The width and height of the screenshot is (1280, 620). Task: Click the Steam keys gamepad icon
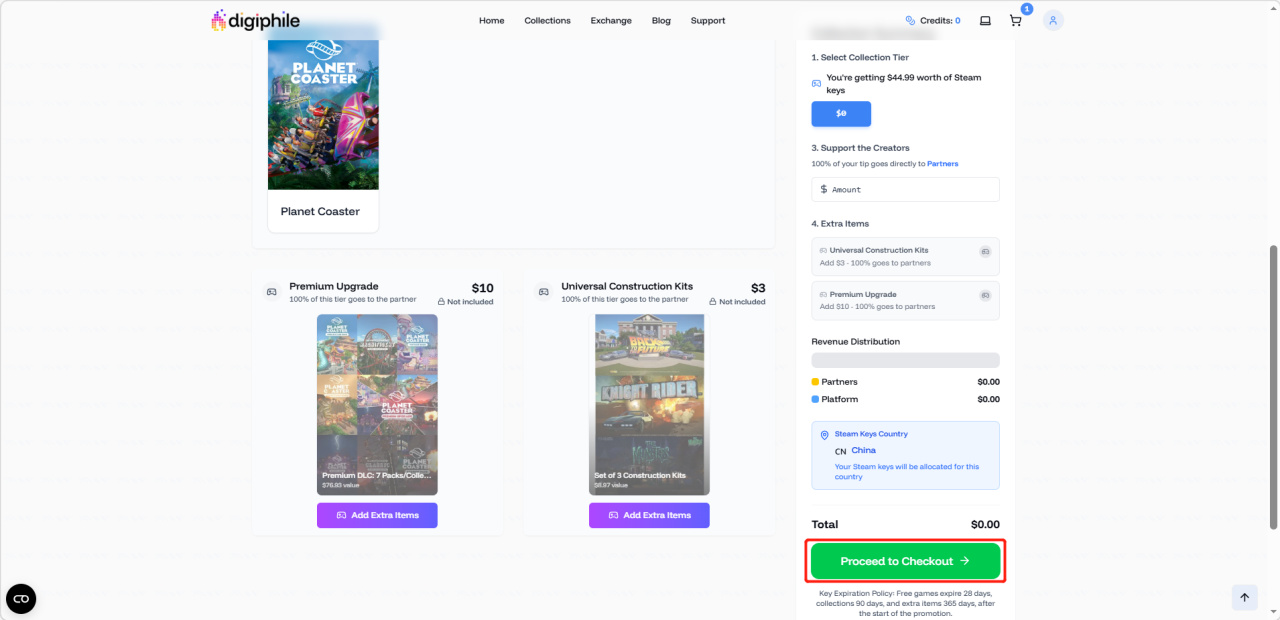[x=816, y=83]
